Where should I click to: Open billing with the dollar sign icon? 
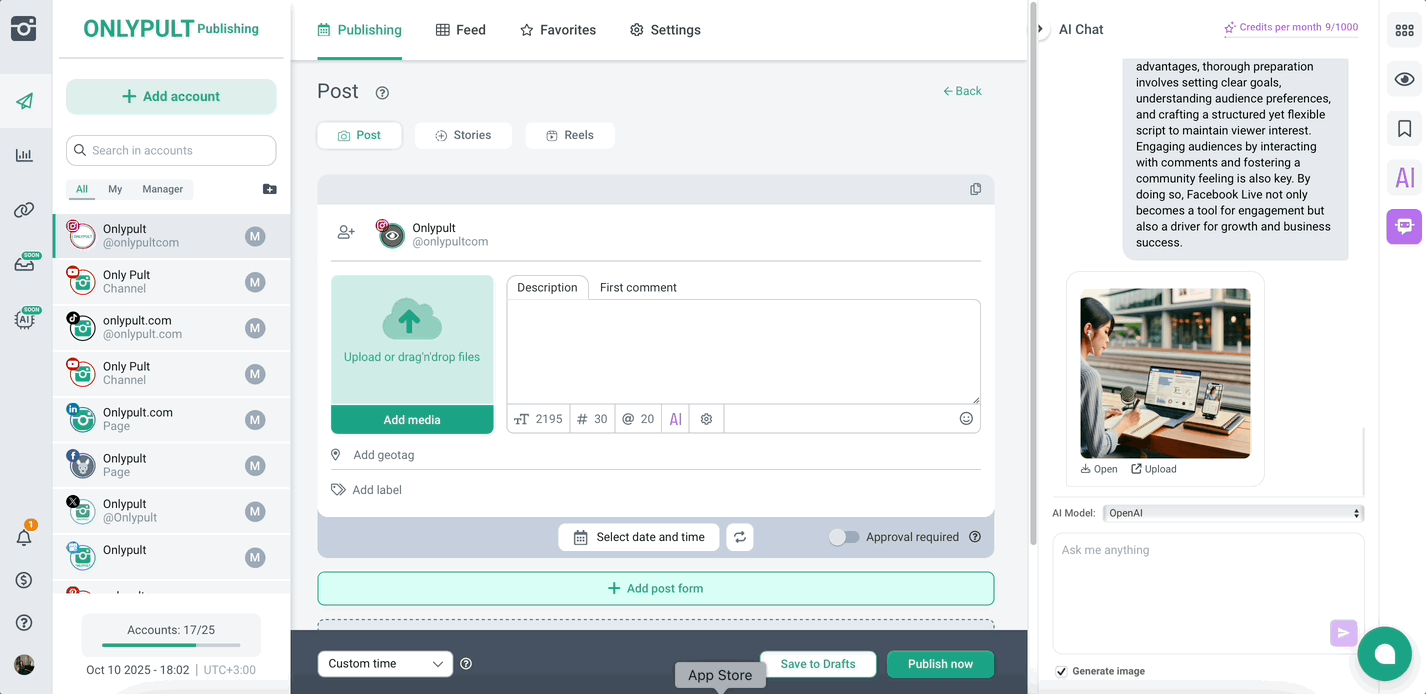24,579
